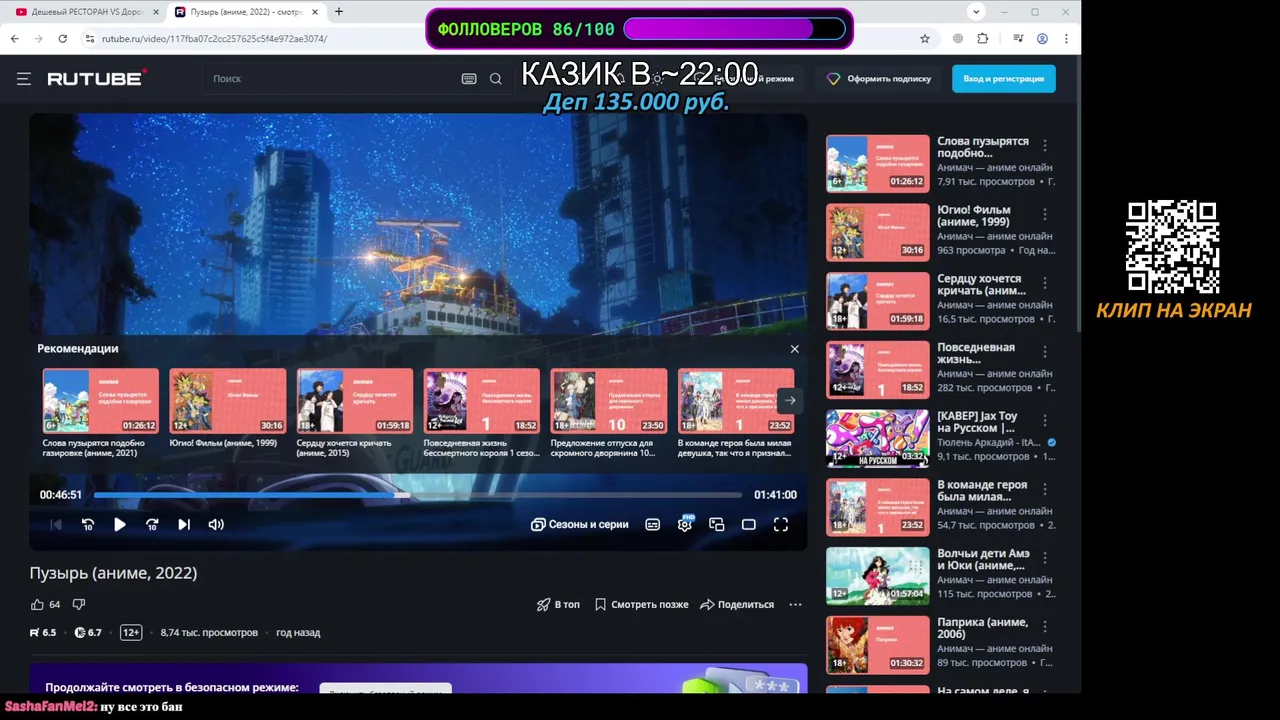The height and width of the screenshot is (720, 1280).
Task: Open options for Югио! Фильм sidebar video
Action: click(x=1045, y=215)
